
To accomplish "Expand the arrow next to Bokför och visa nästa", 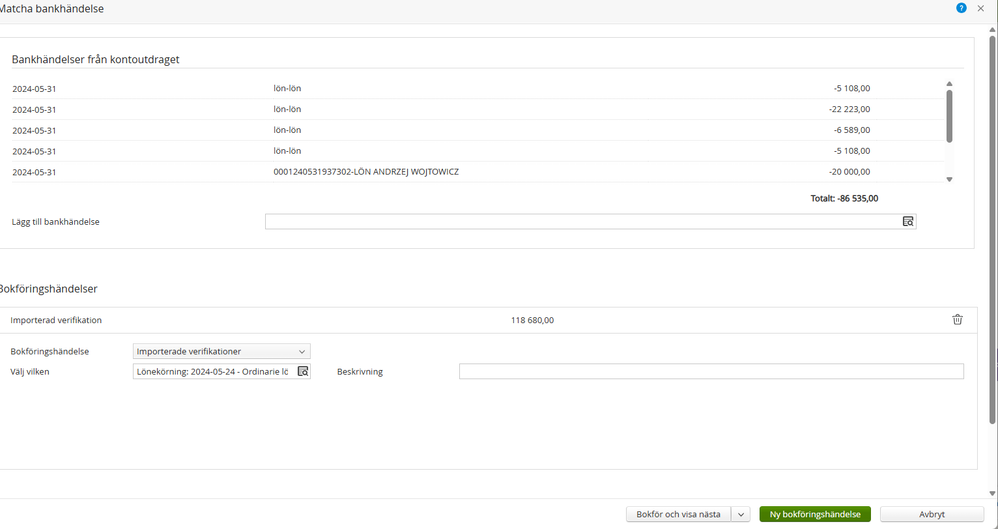I will pos(741,514).
